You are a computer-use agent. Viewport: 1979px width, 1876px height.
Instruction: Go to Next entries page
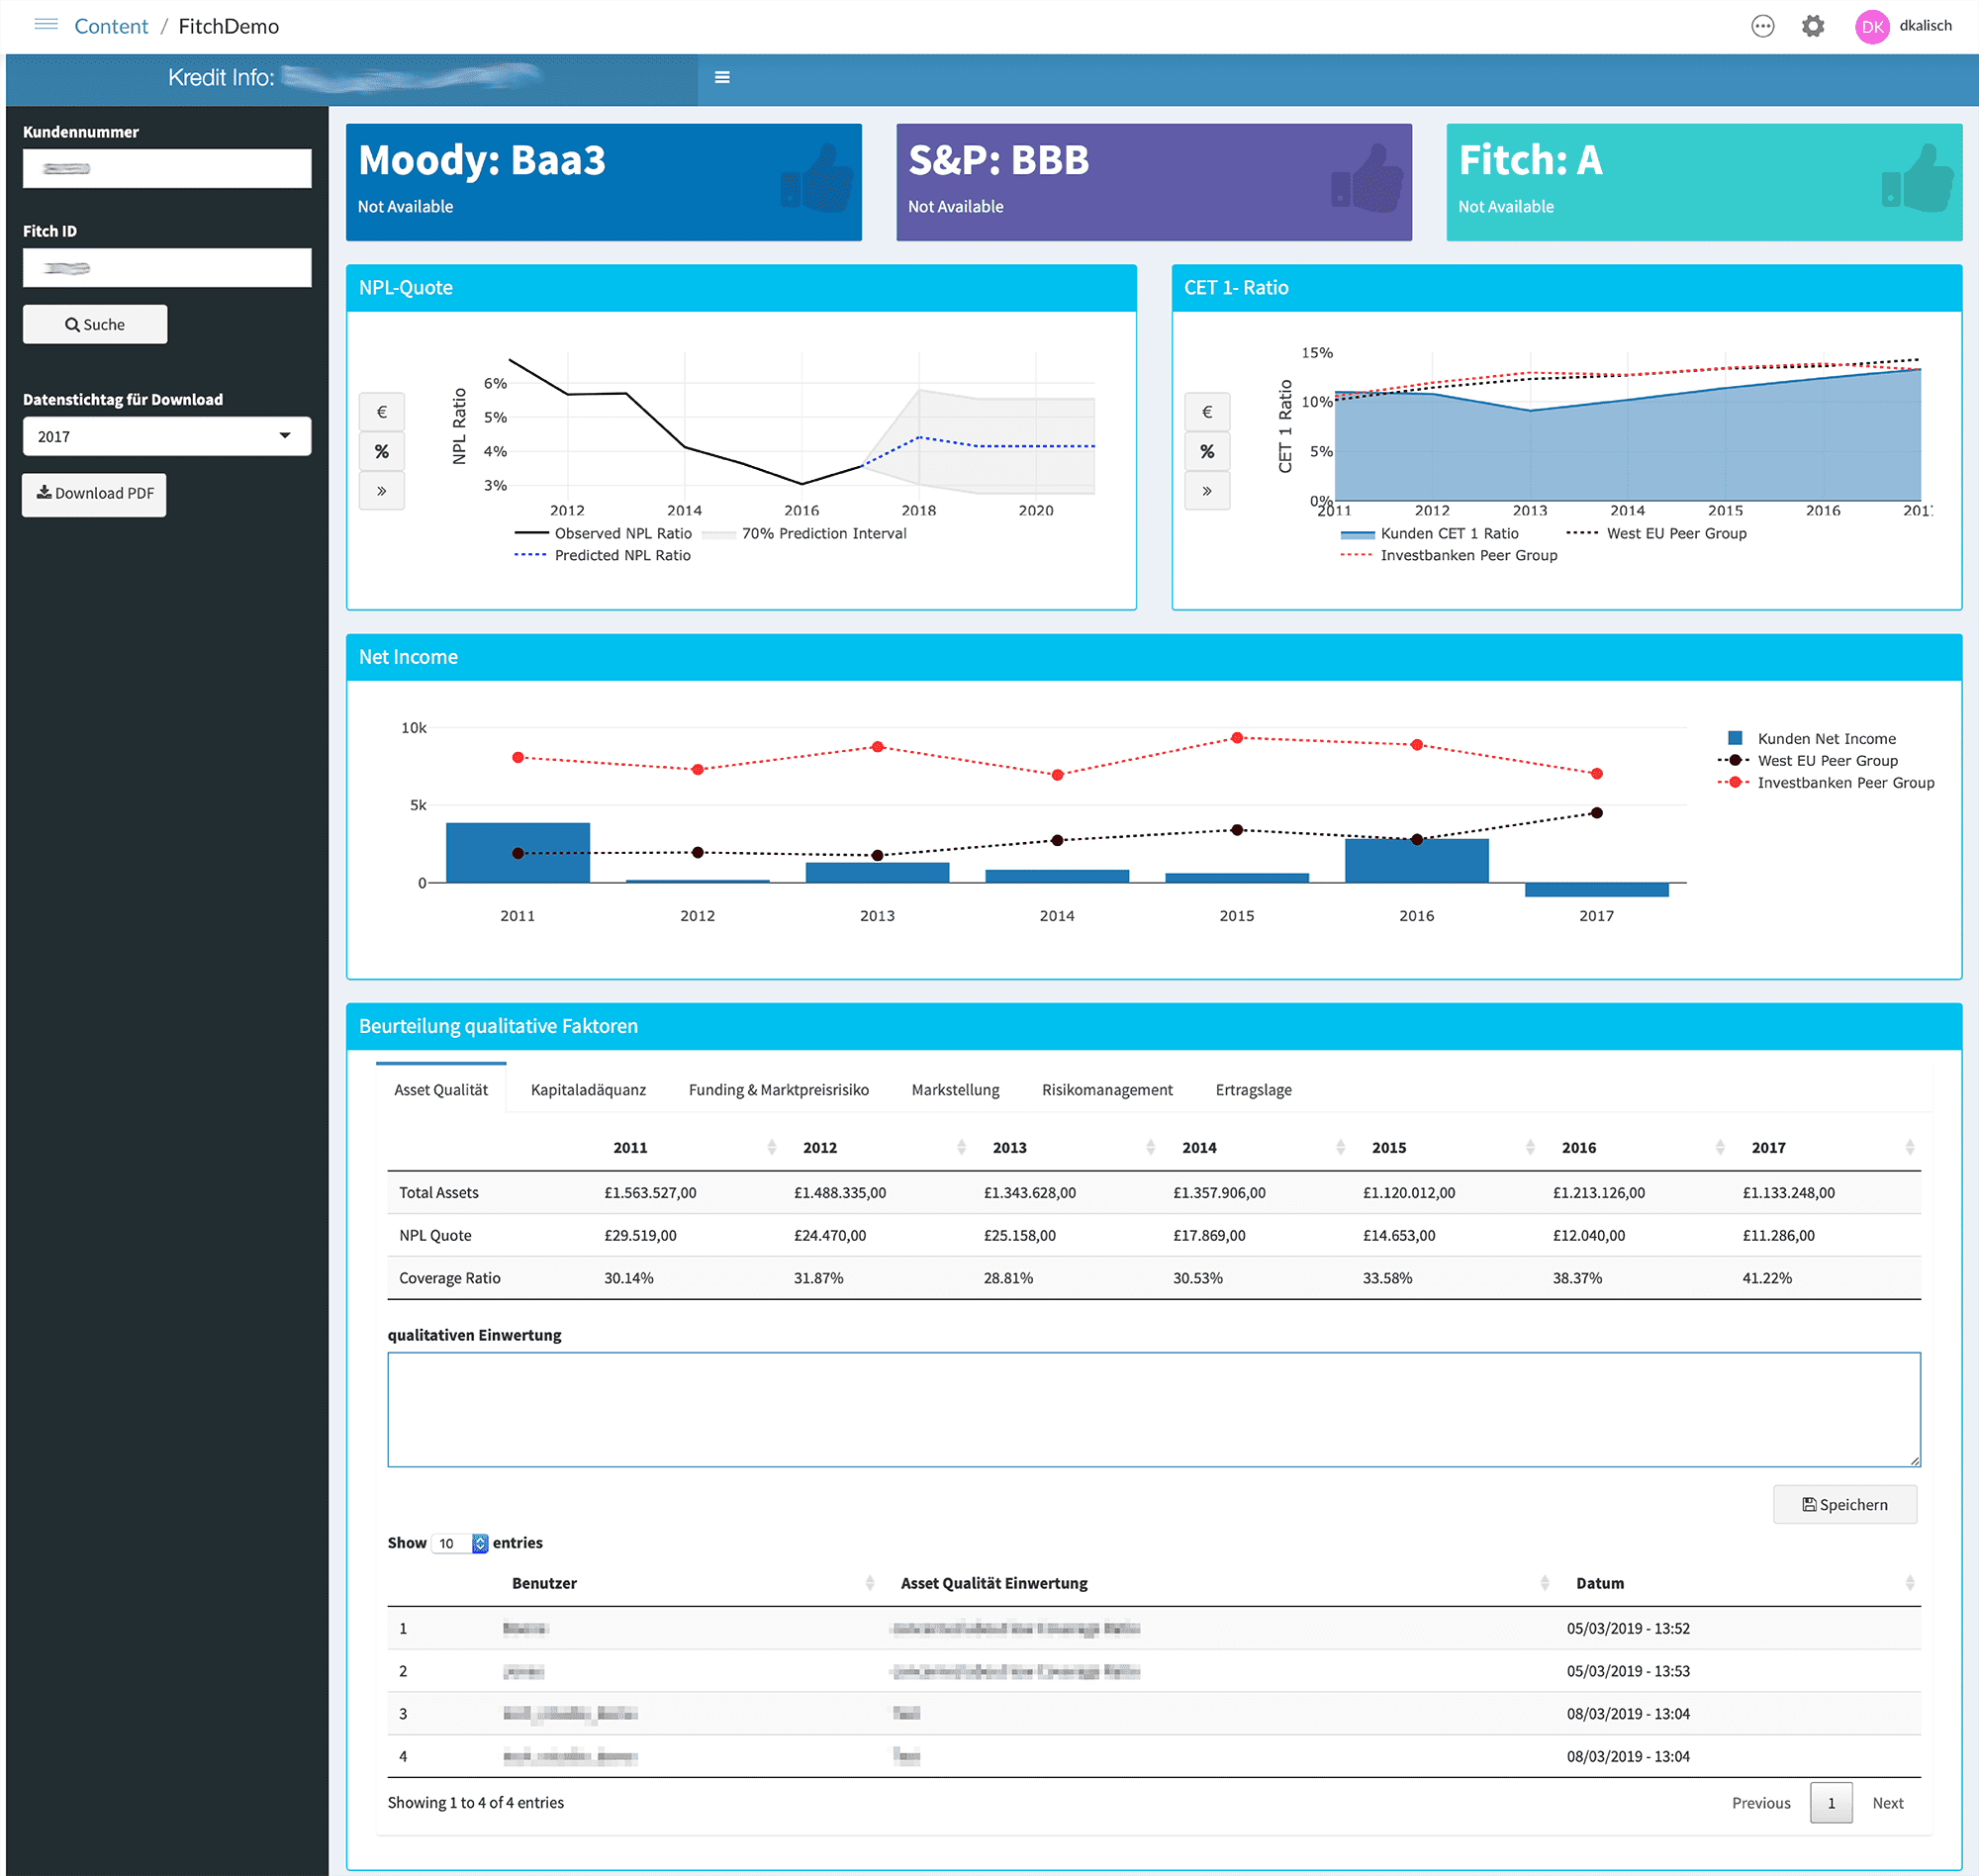coord(1887,1803)
